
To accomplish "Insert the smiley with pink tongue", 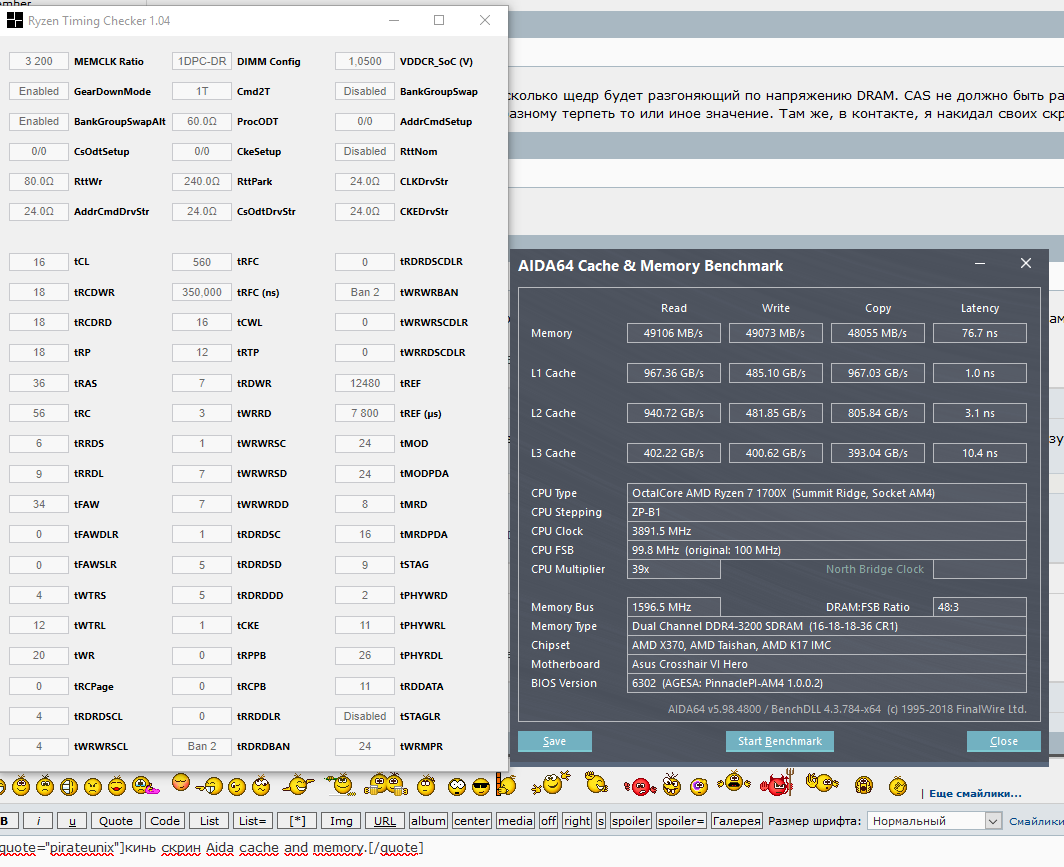I will pyautogui.click(x=145, y=786).
